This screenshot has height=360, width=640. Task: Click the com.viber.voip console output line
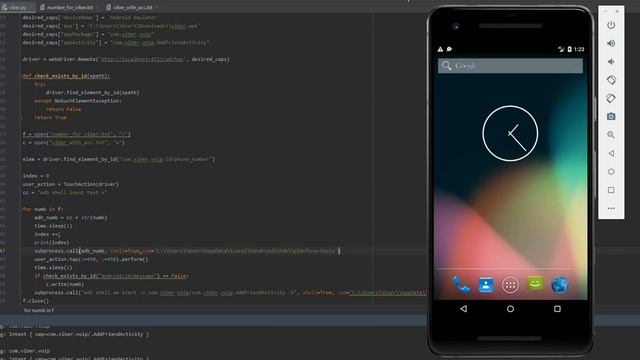(x=29, y=351)
